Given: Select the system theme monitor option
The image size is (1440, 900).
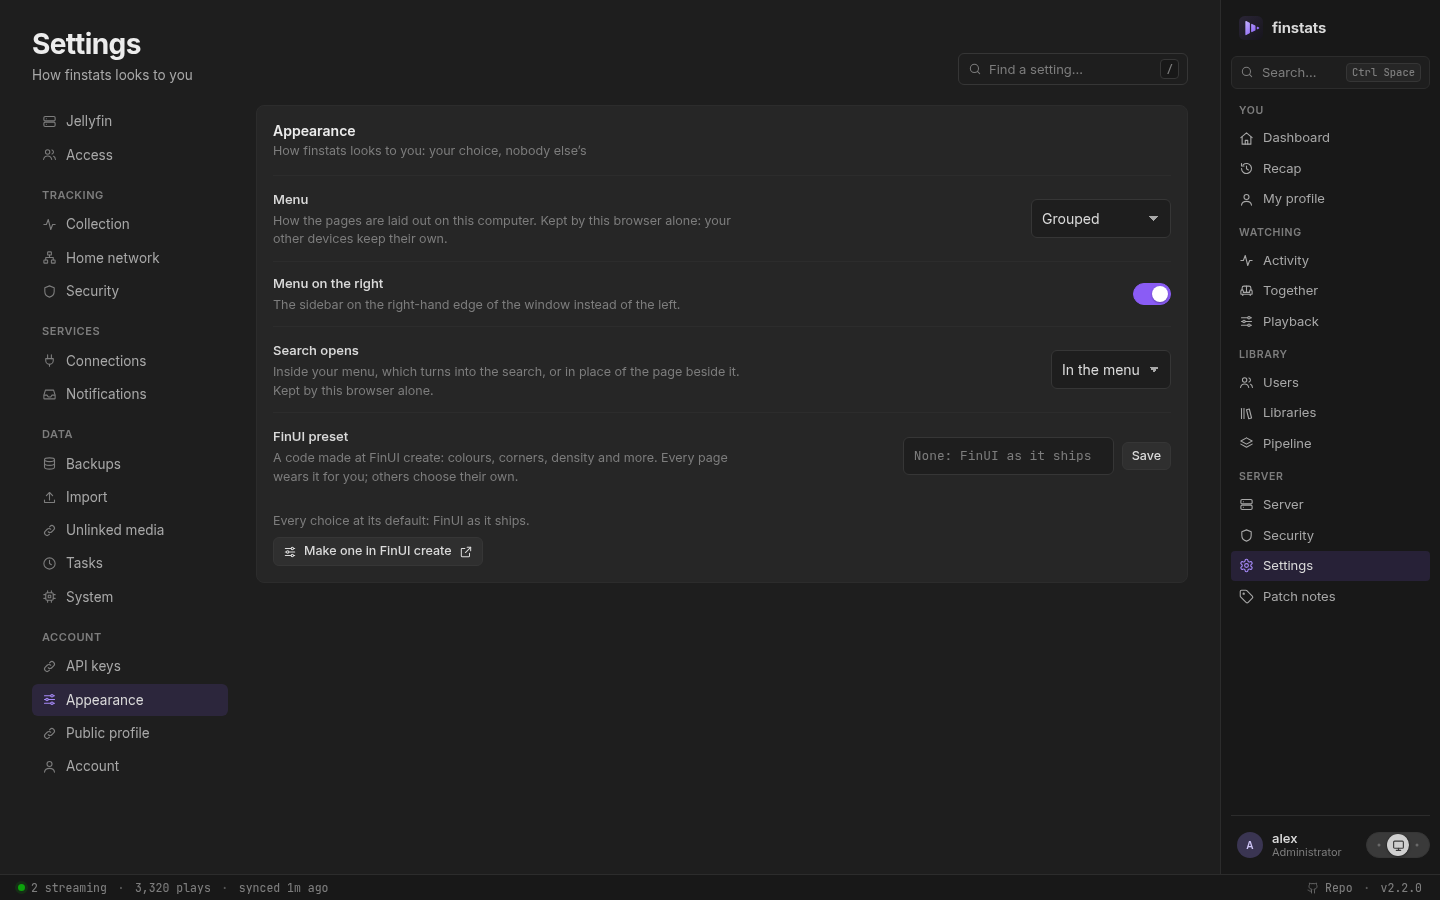Looking at the screenshot, I should click(x=1398, y=845).
